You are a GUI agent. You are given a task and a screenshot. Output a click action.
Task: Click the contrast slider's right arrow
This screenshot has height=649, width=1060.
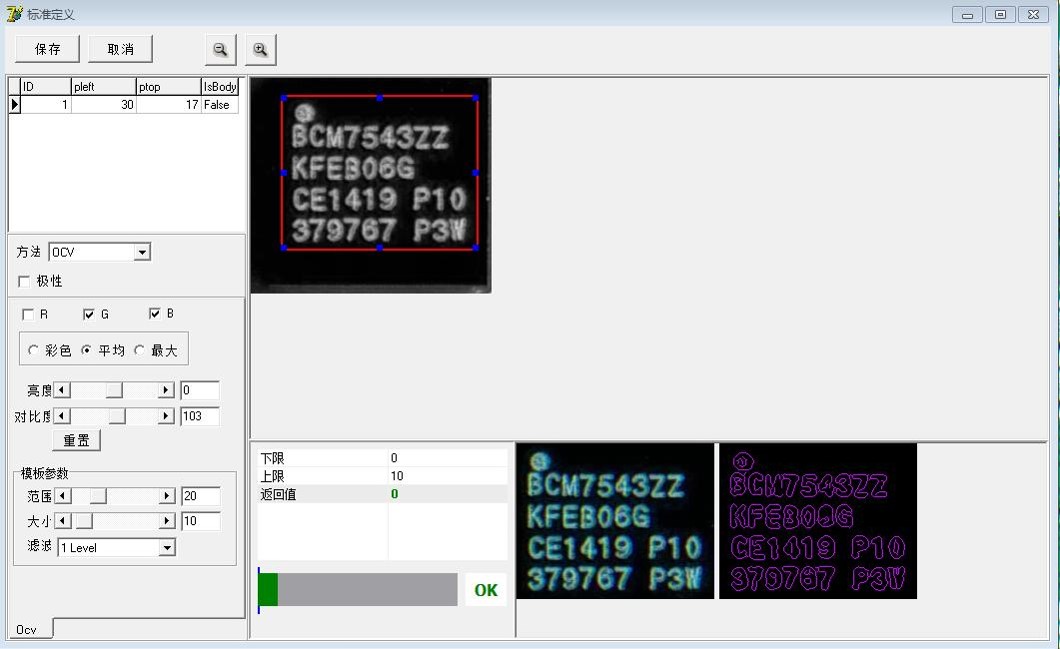(x=166, y=416)
